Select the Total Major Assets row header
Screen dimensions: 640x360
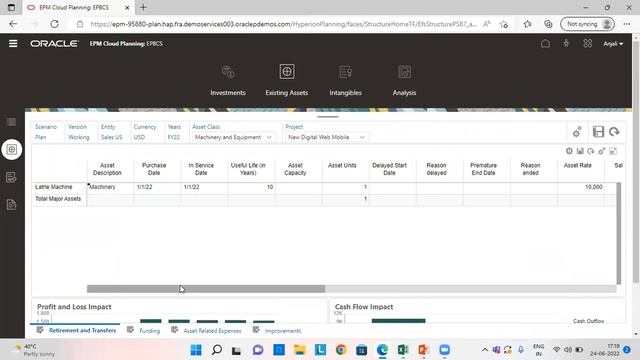pos(59,199)
